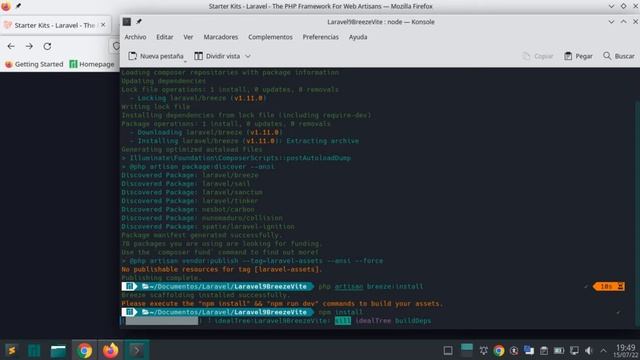Switch to Google Chrome in the taskbar
Image resolution: width=640 pixels, height=360 pixels.
click(84, 350)
